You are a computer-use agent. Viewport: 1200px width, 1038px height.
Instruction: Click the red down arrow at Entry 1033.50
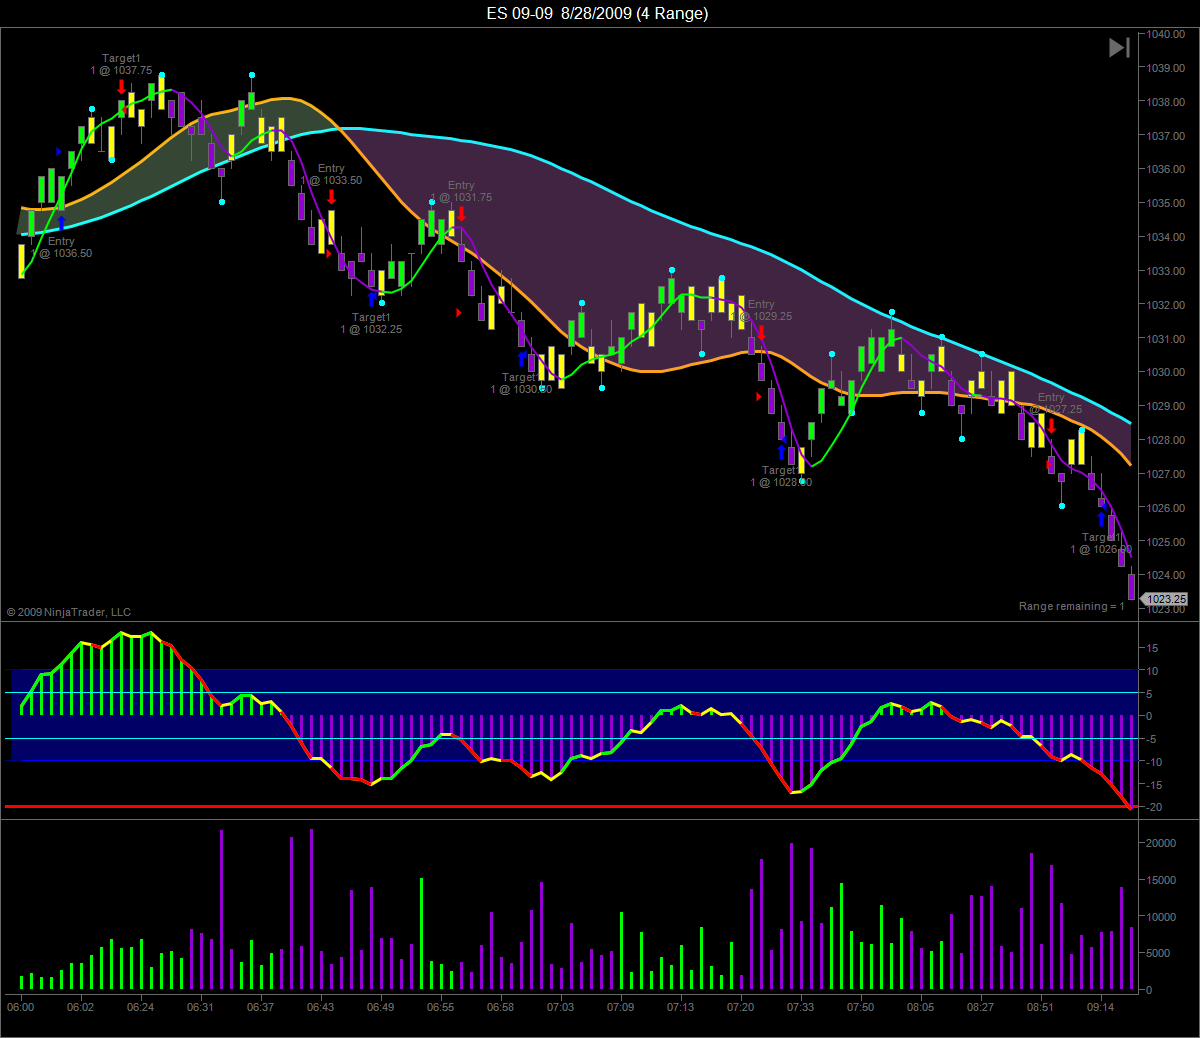tap(331, 196)
